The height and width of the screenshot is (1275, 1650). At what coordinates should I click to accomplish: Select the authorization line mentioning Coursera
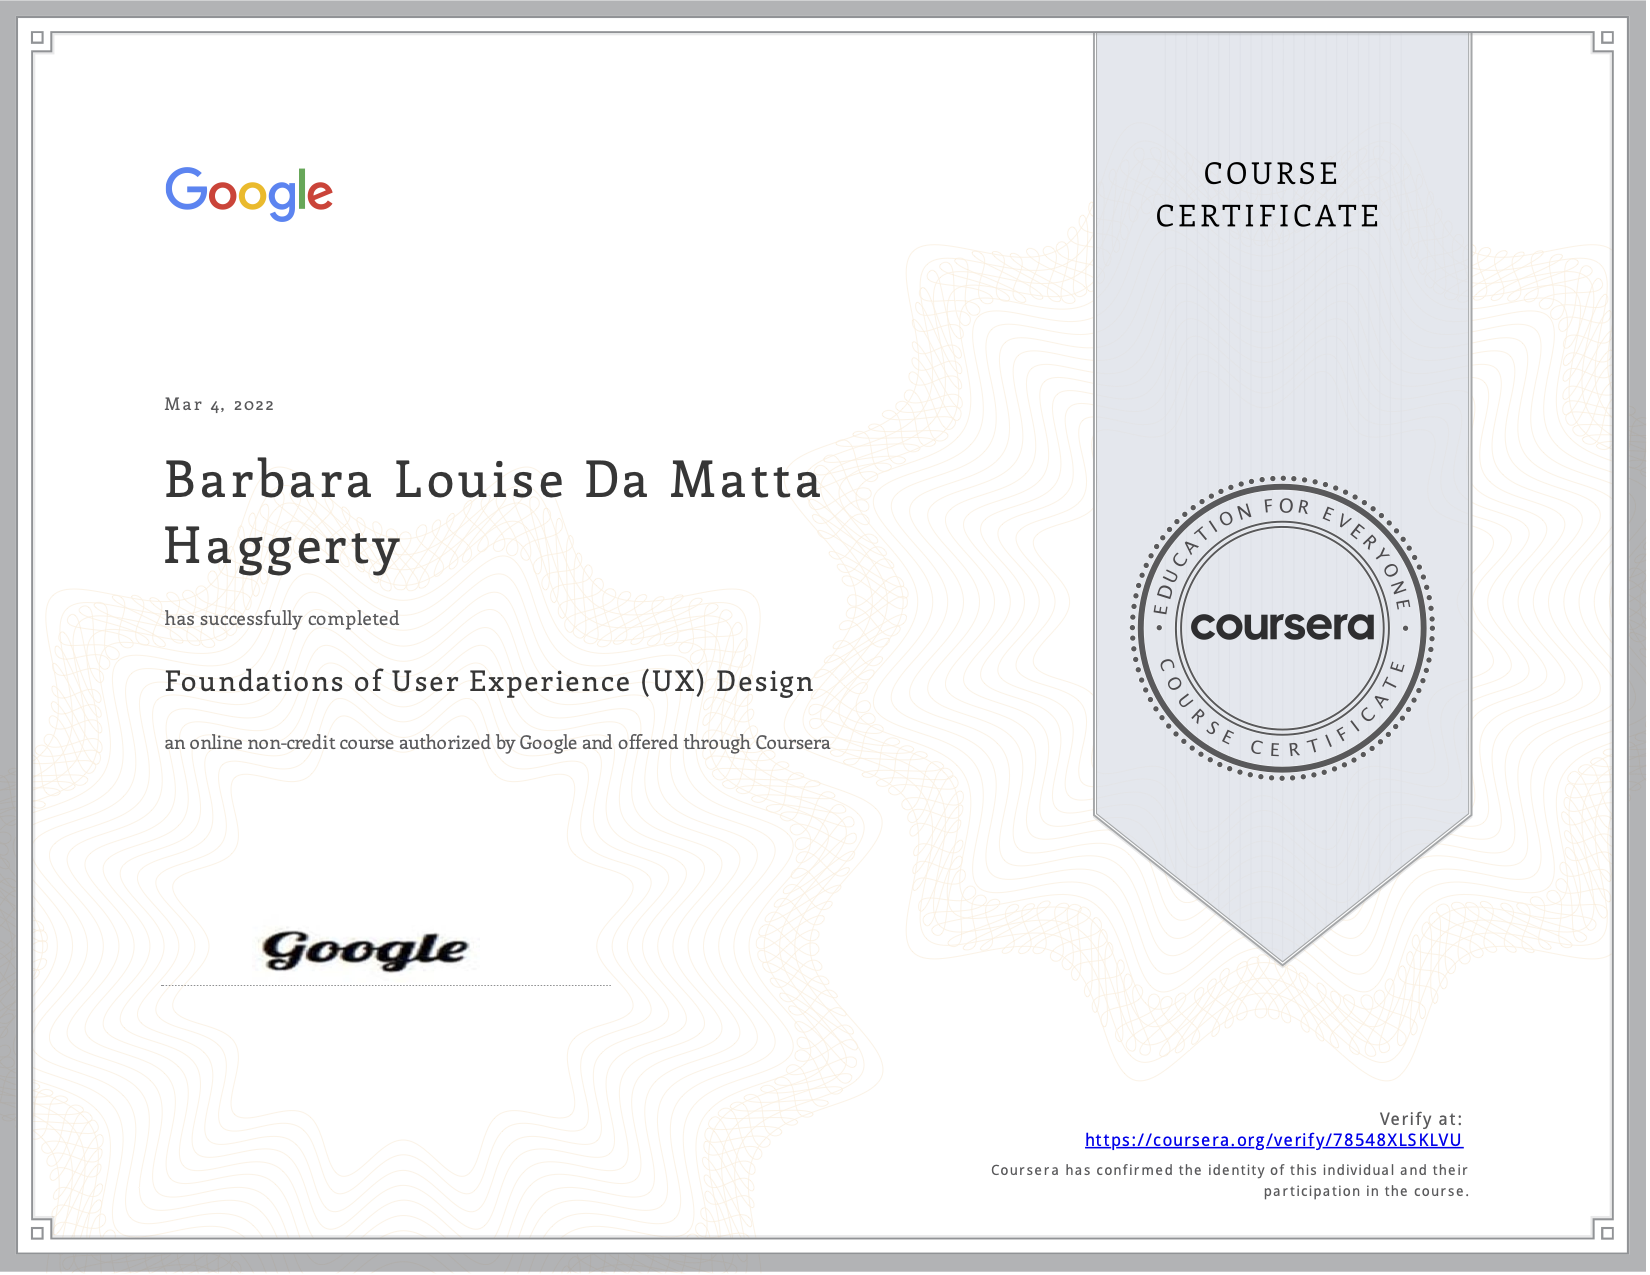(x=497, y=743)
